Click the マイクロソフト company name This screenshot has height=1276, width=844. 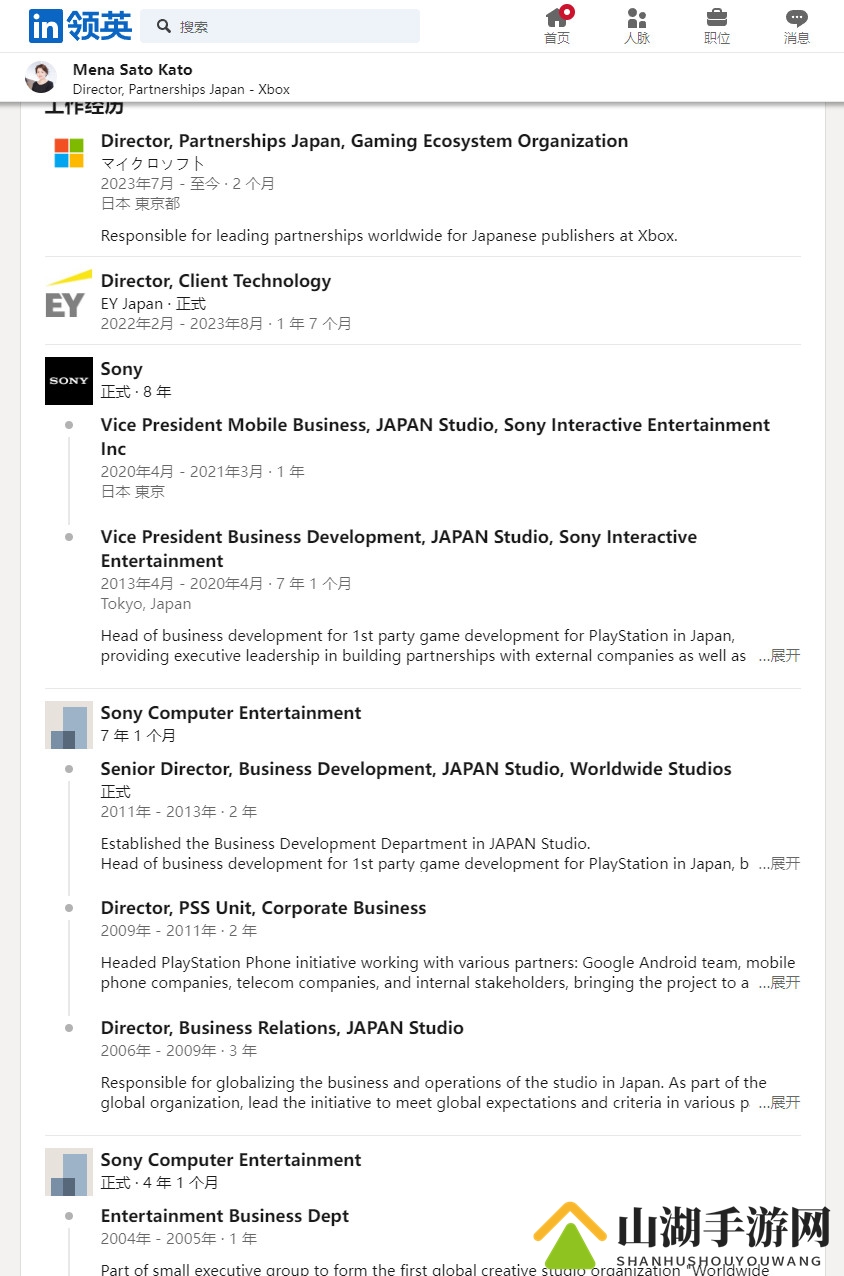tap(153, 163)
